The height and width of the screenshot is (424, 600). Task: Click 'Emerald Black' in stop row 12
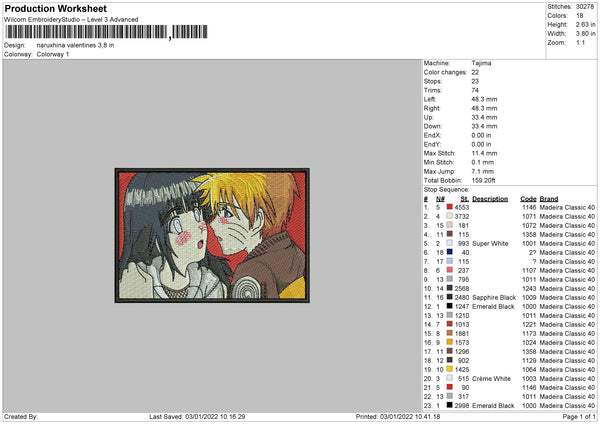pyautogui.click(x=493, y=306)
